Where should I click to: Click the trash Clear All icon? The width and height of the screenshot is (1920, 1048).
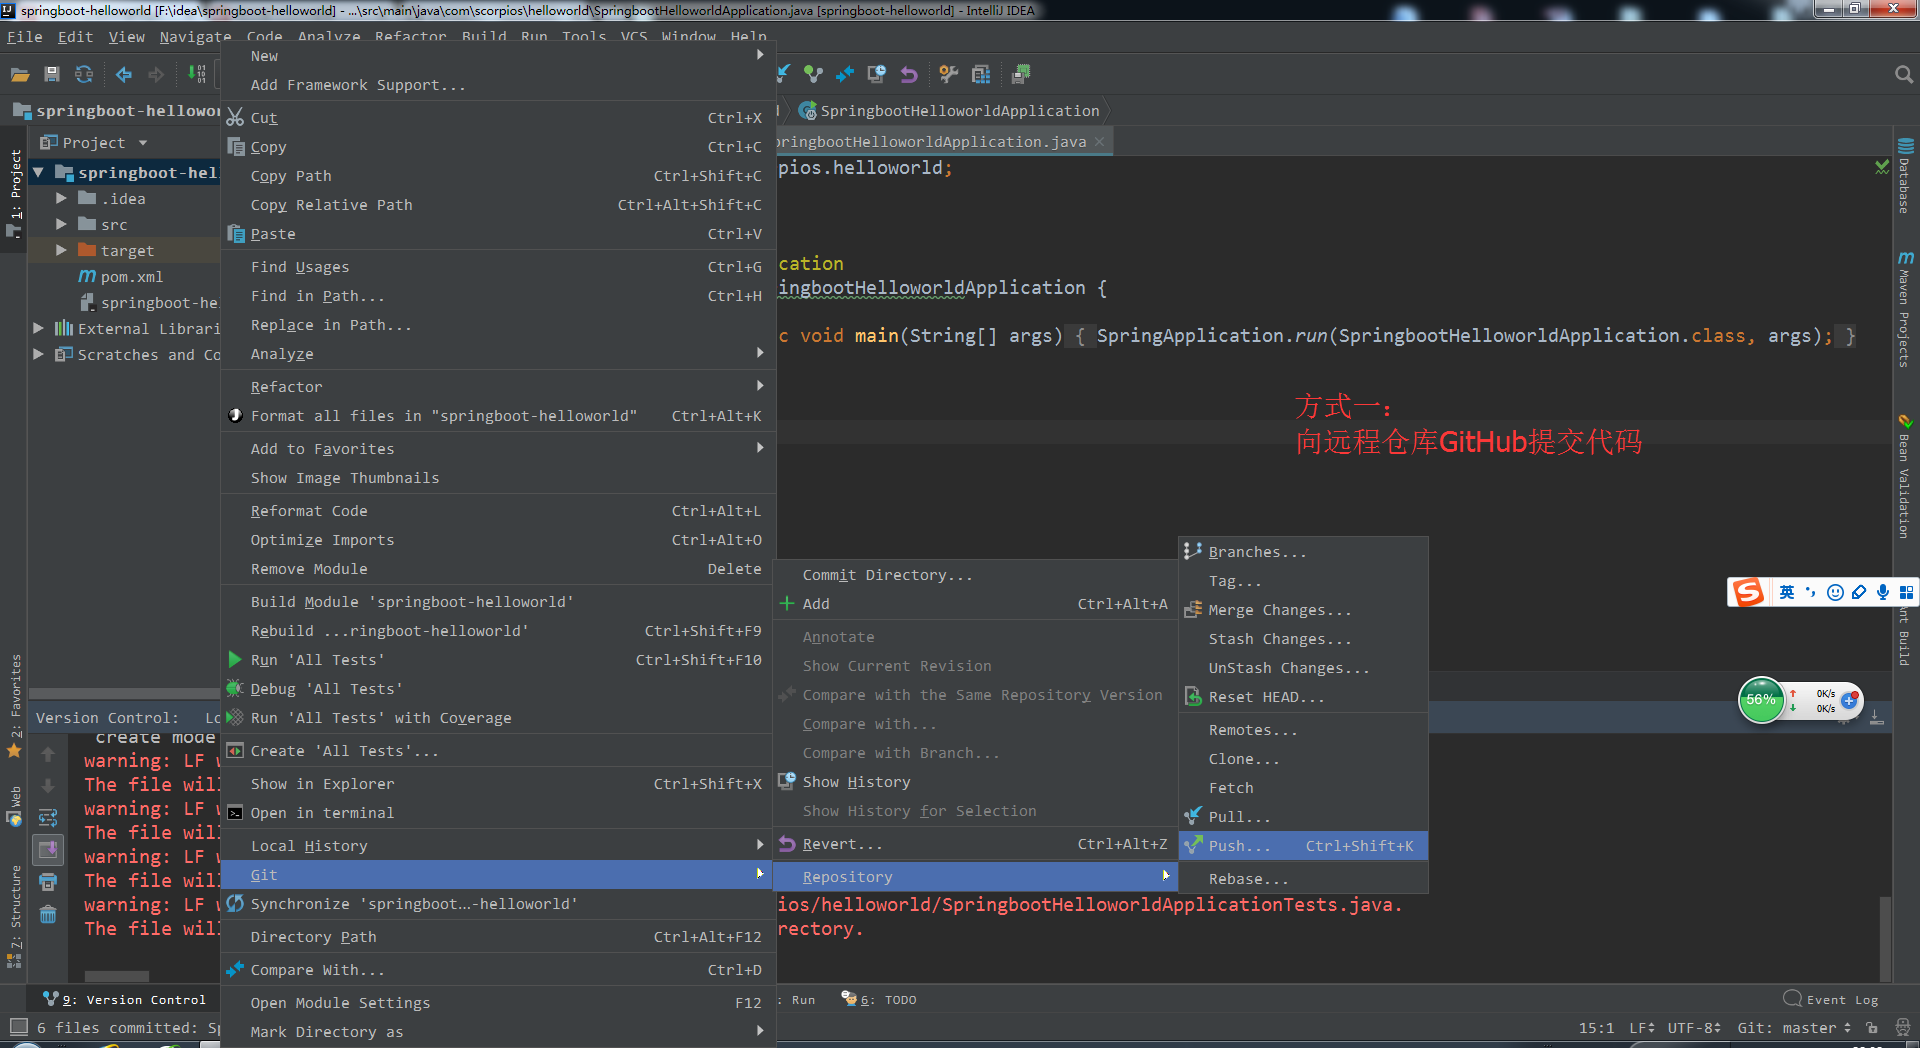point(48,914)
